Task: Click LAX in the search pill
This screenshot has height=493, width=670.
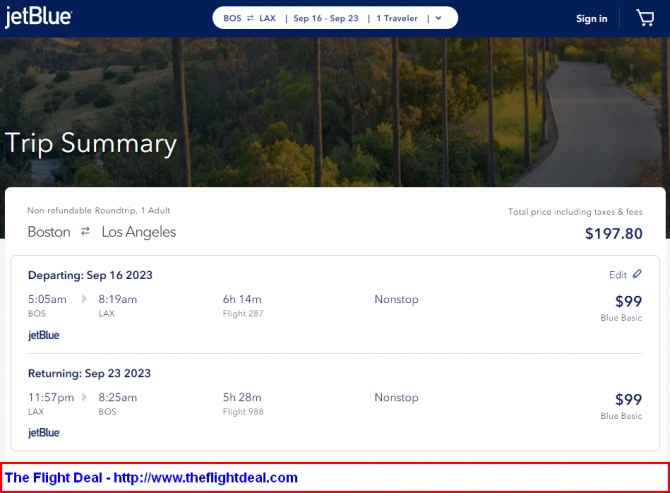Action: point(267,18)
